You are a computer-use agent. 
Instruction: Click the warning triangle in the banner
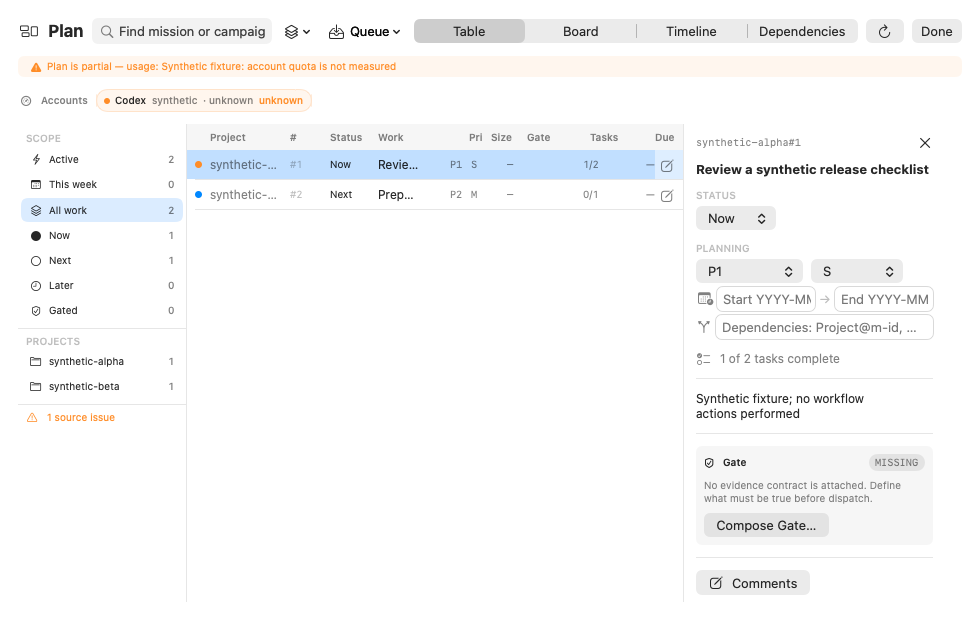click(36, 67)
